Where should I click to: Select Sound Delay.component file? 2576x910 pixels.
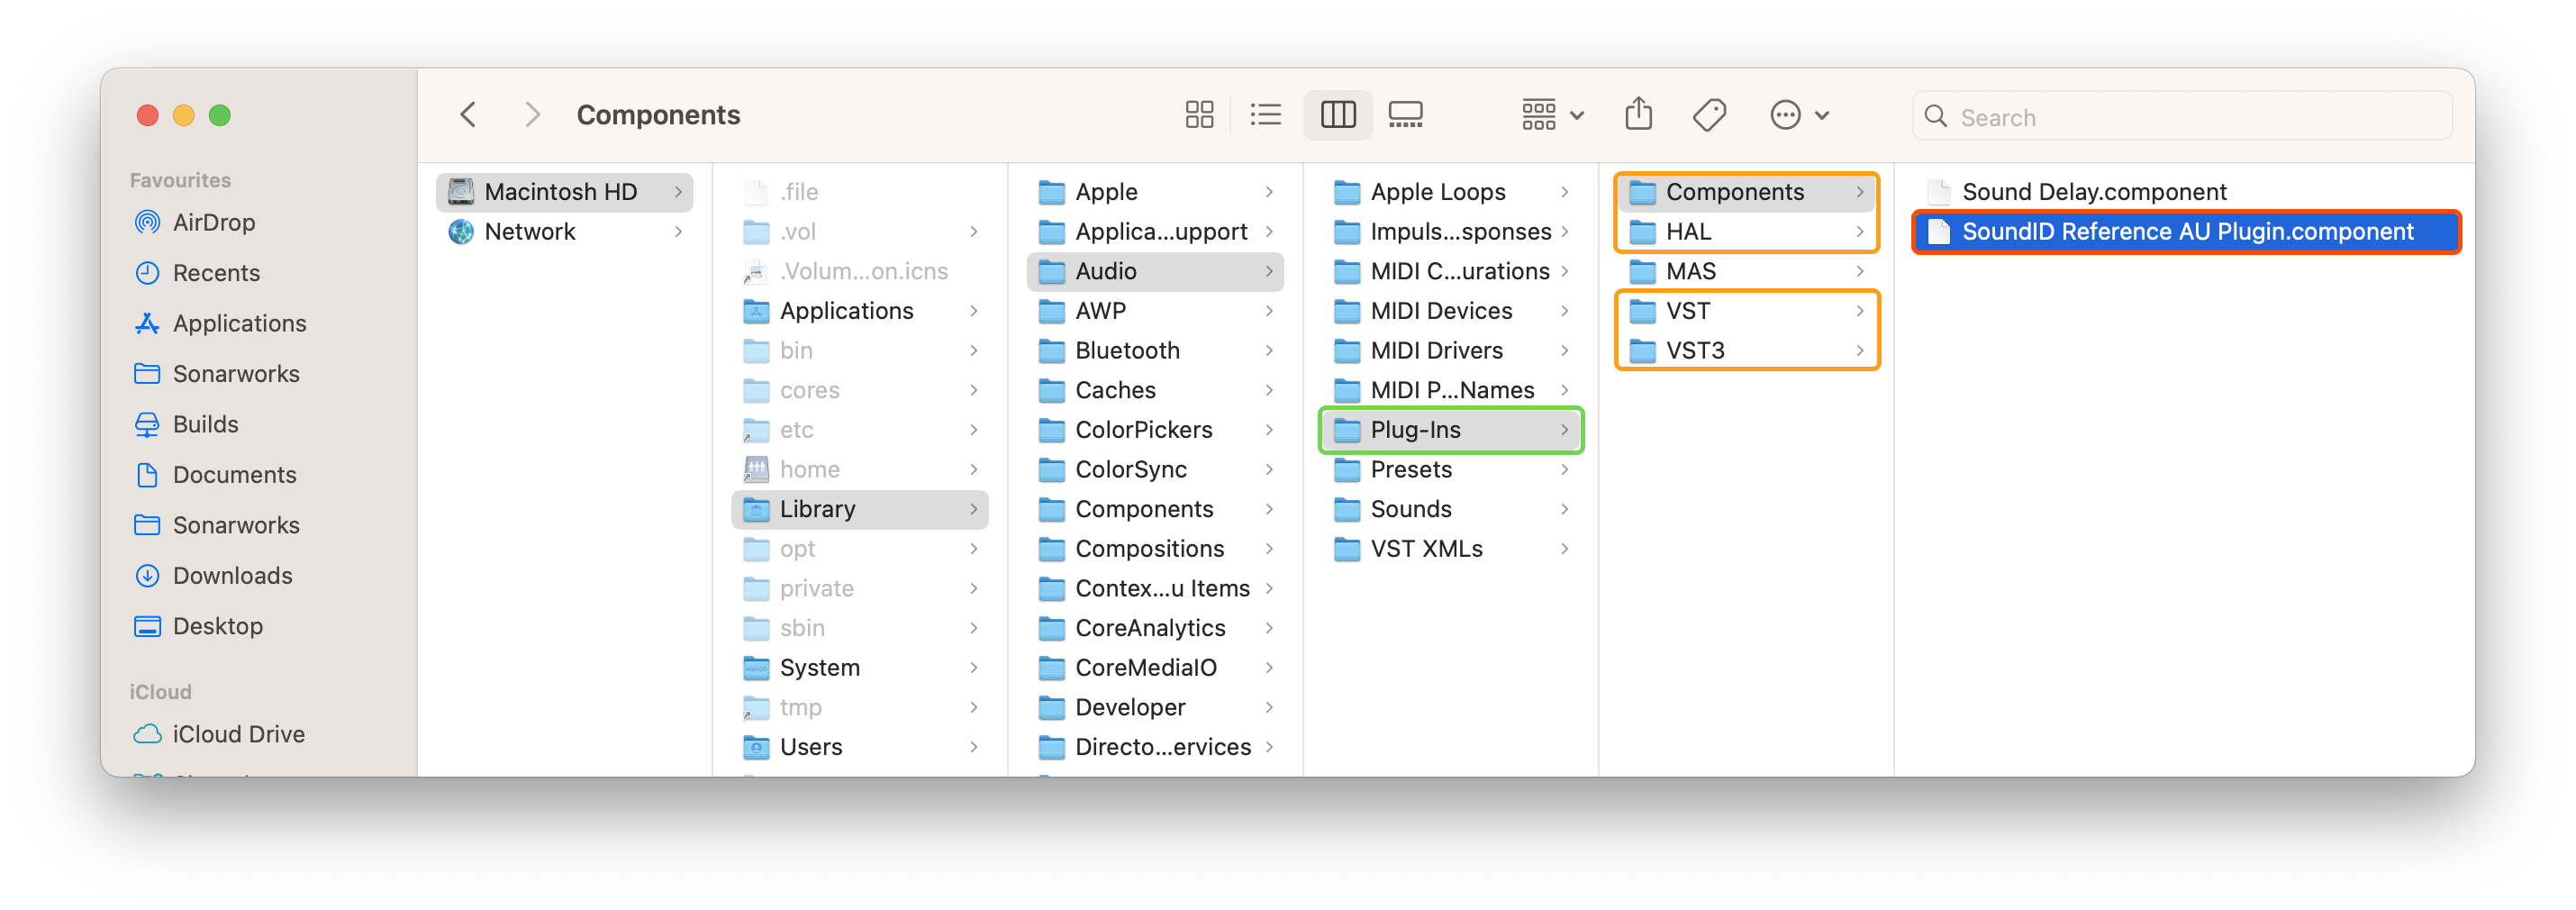pos(2185,191)
